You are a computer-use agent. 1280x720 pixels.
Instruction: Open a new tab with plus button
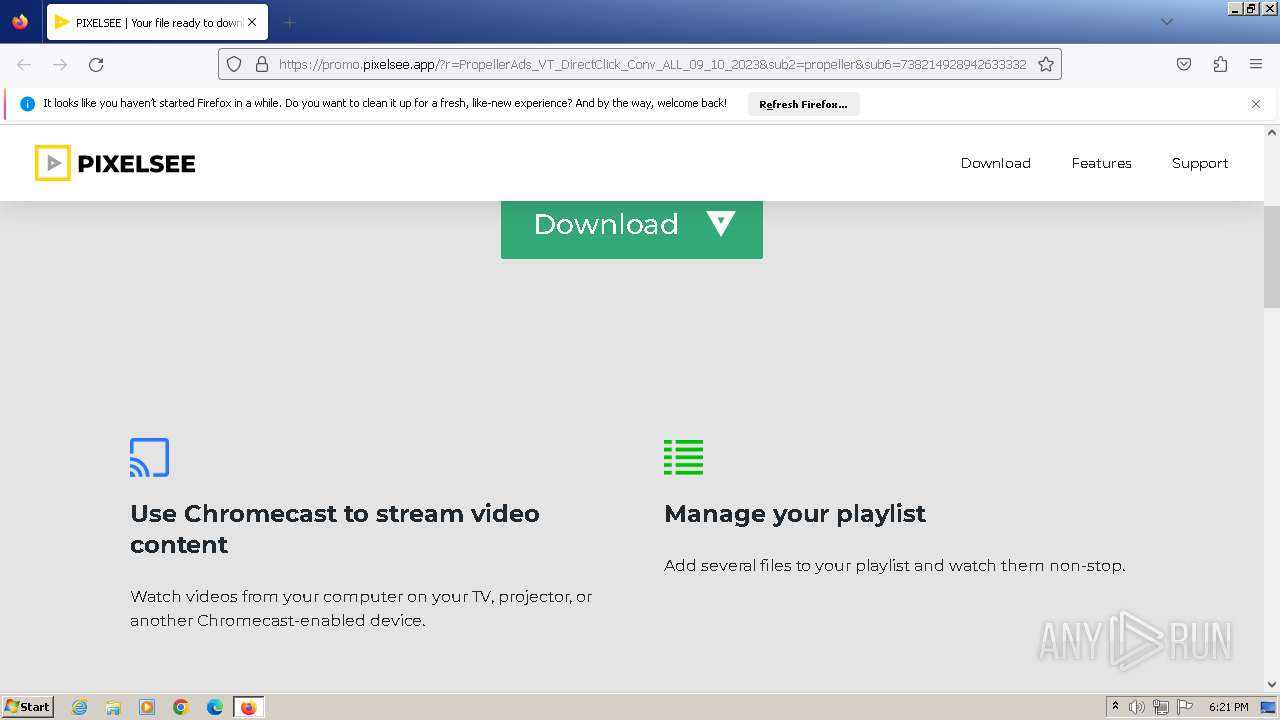(x=289, y=22)
